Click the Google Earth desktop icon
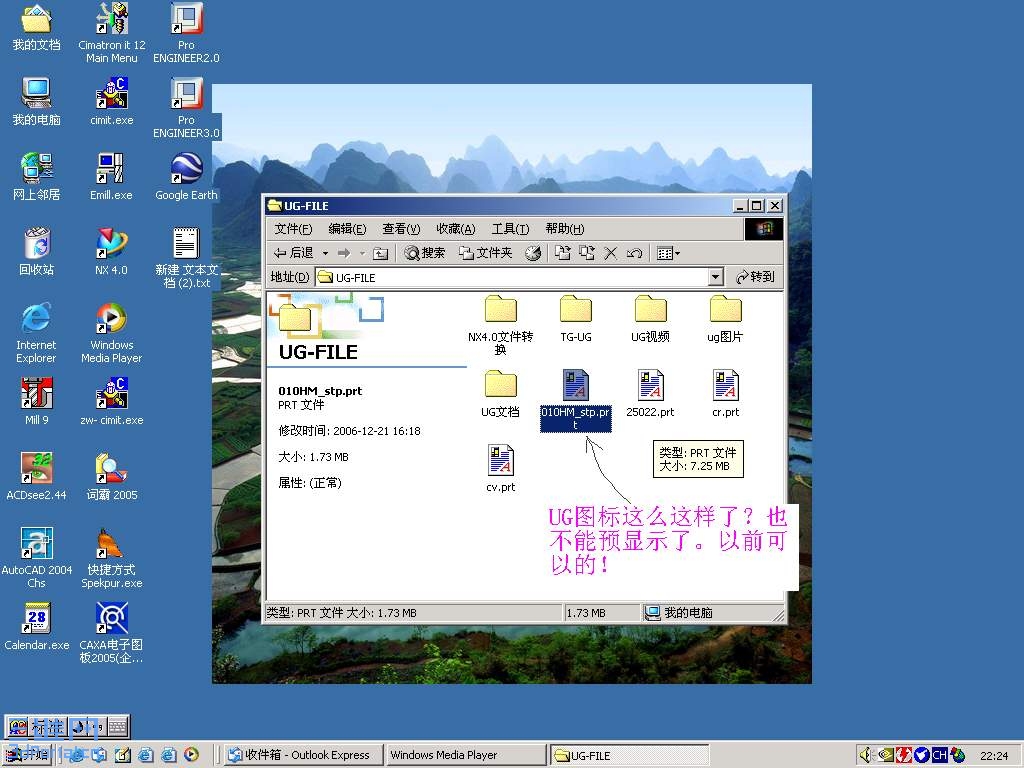 [186, 177]
